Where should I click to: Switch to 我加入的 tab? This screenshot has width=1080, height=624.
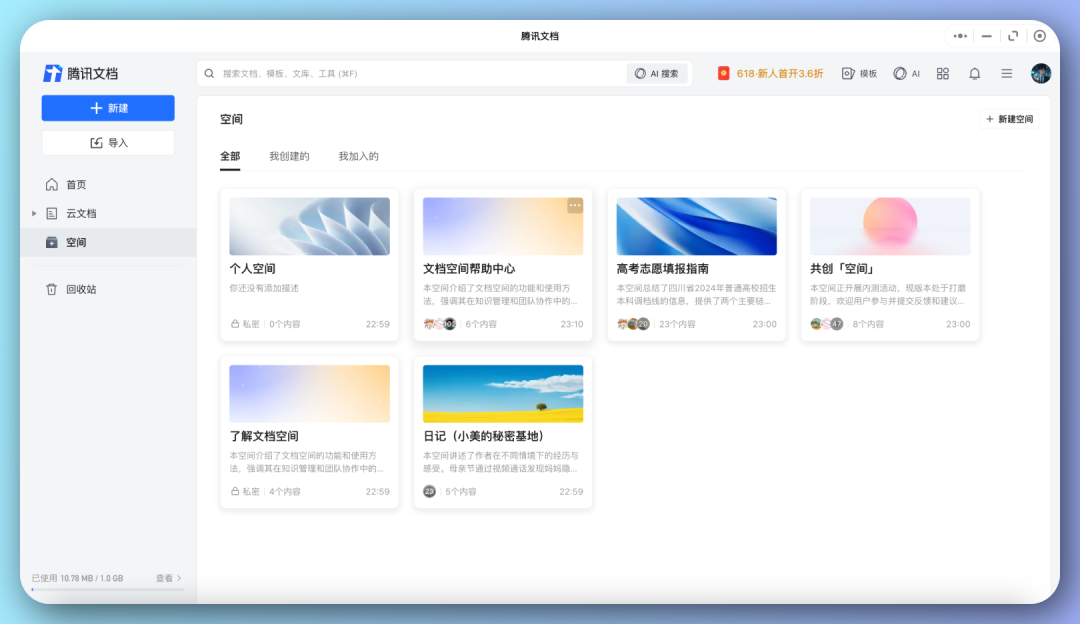pos(358,156)
